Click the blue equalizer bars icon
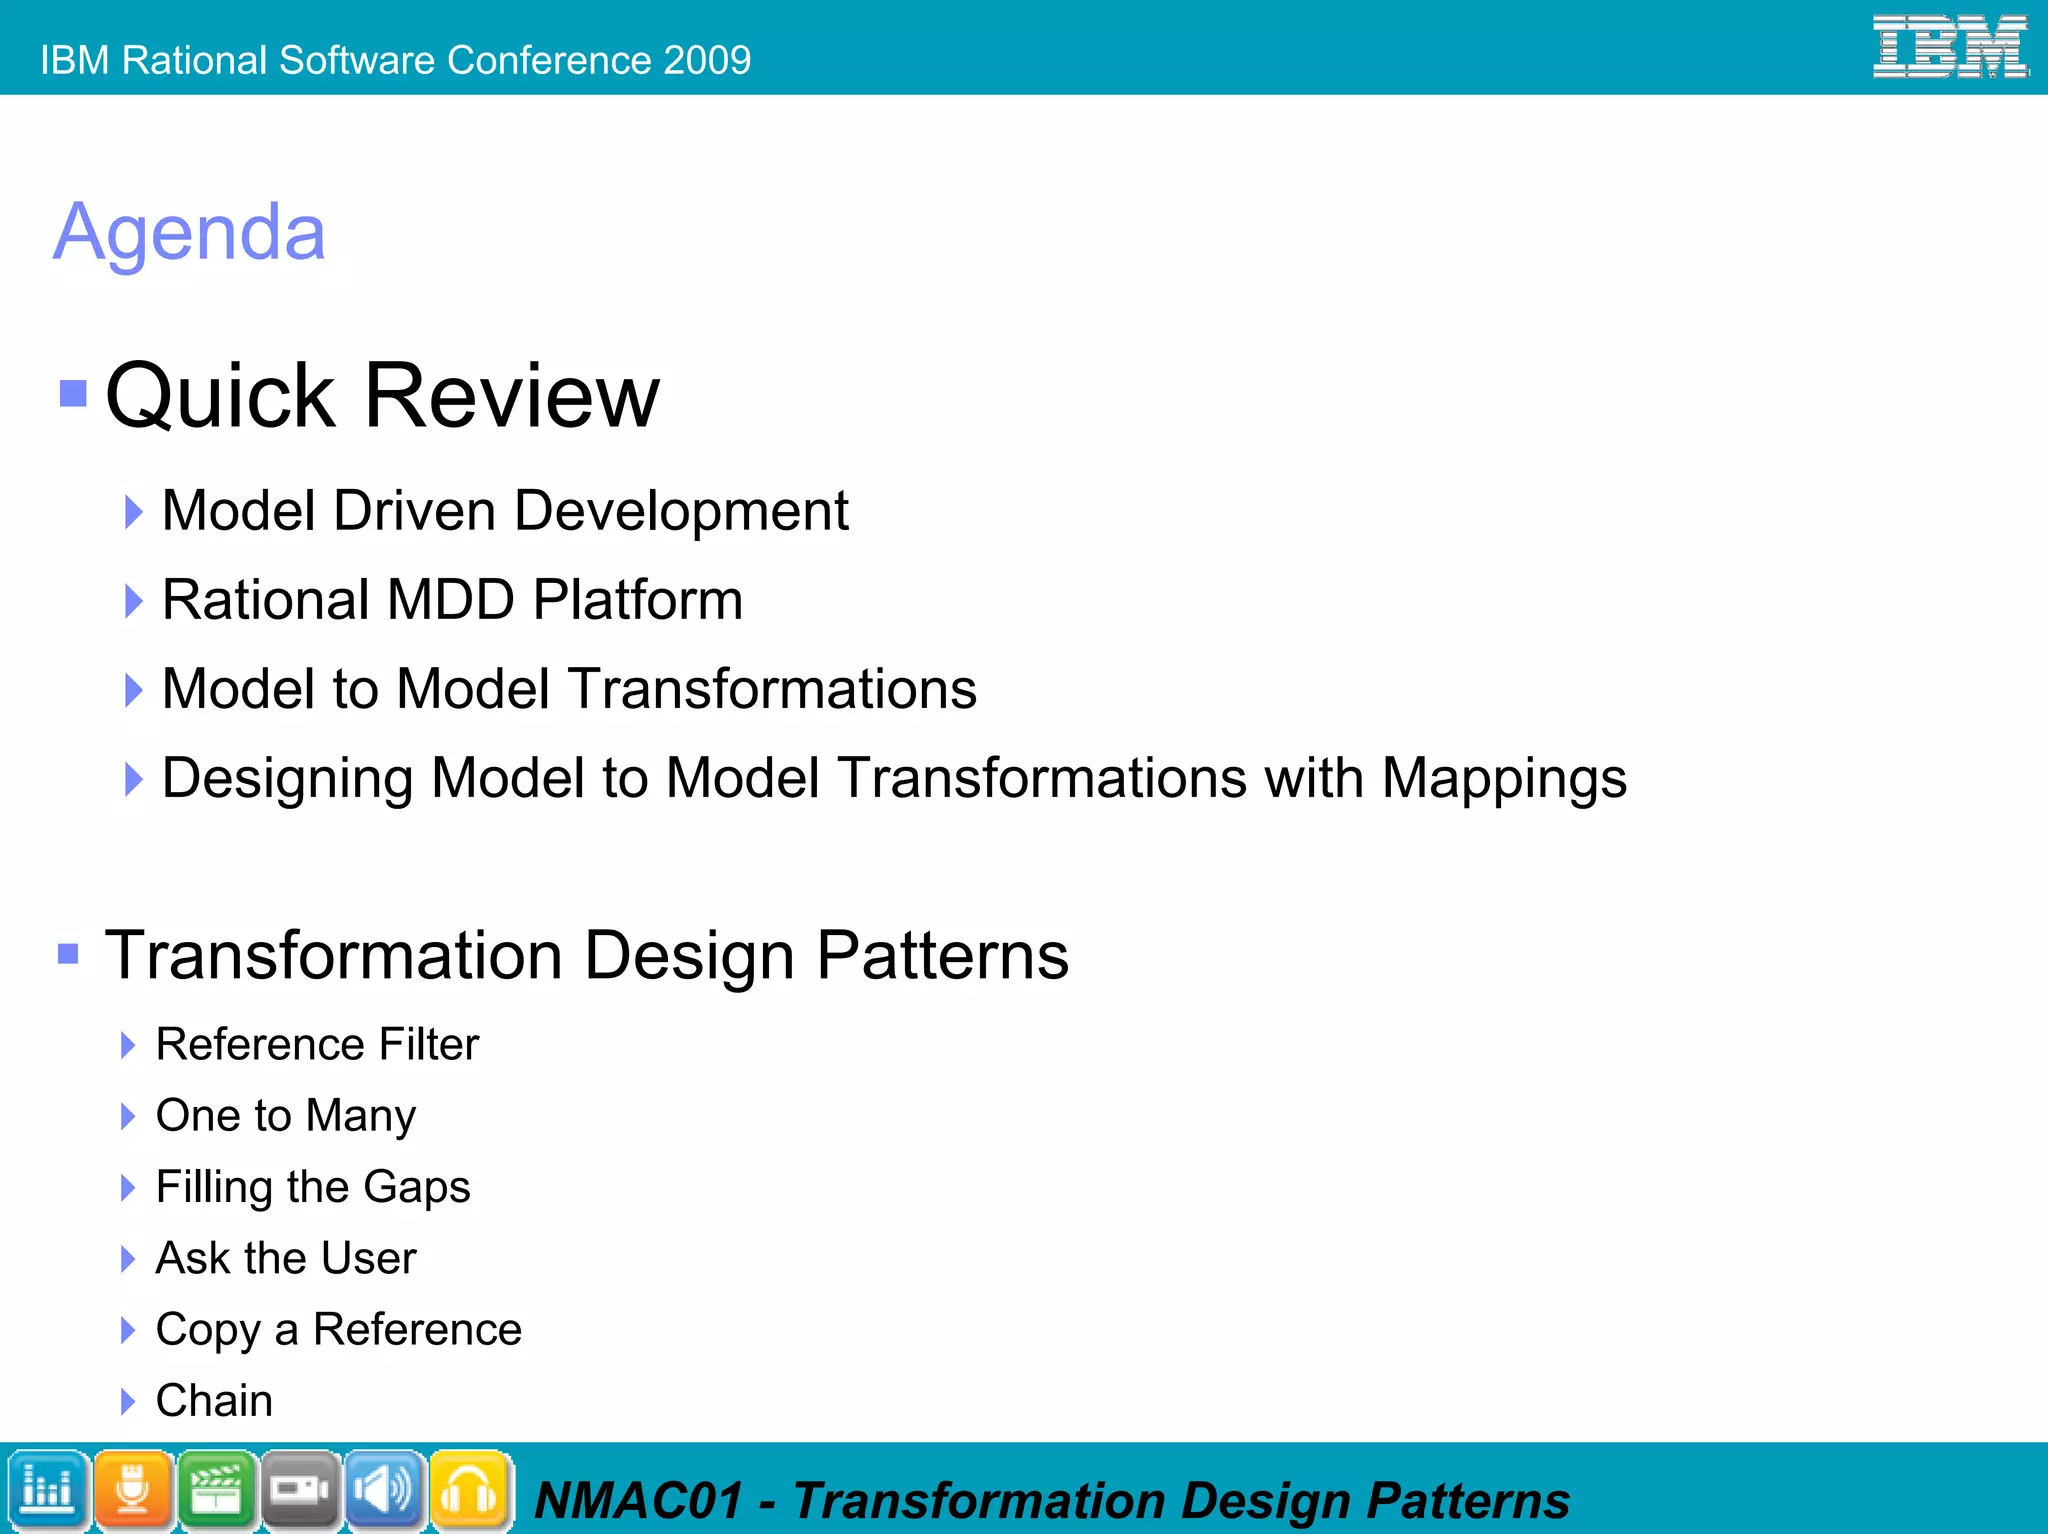The width and height of the screenshot is (2048, 1534). (47, 1489)
